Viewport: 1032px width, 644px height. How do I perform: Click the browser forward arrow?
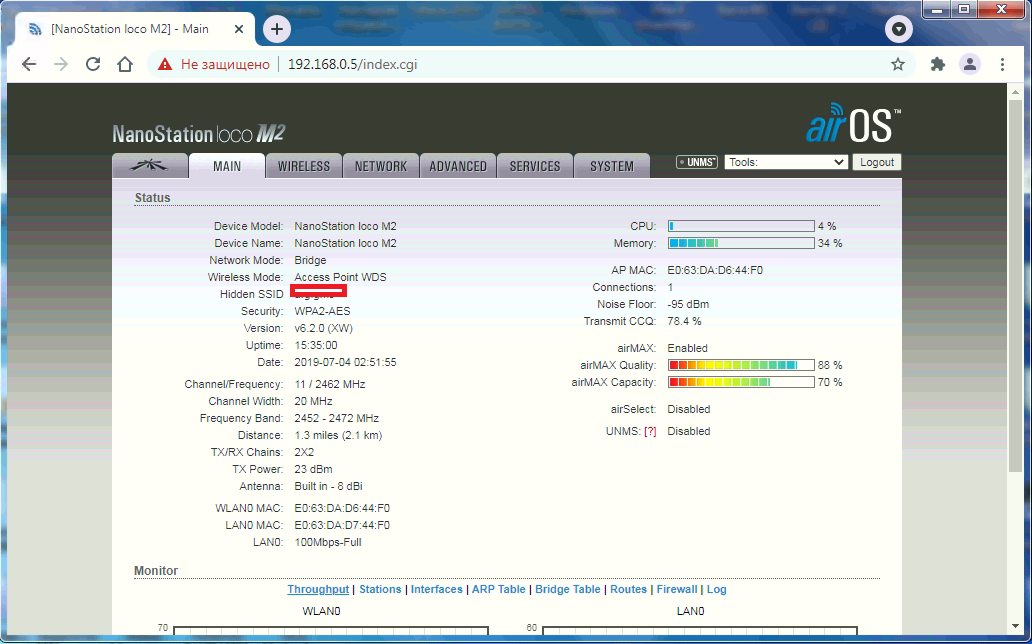tap(61, 64)
